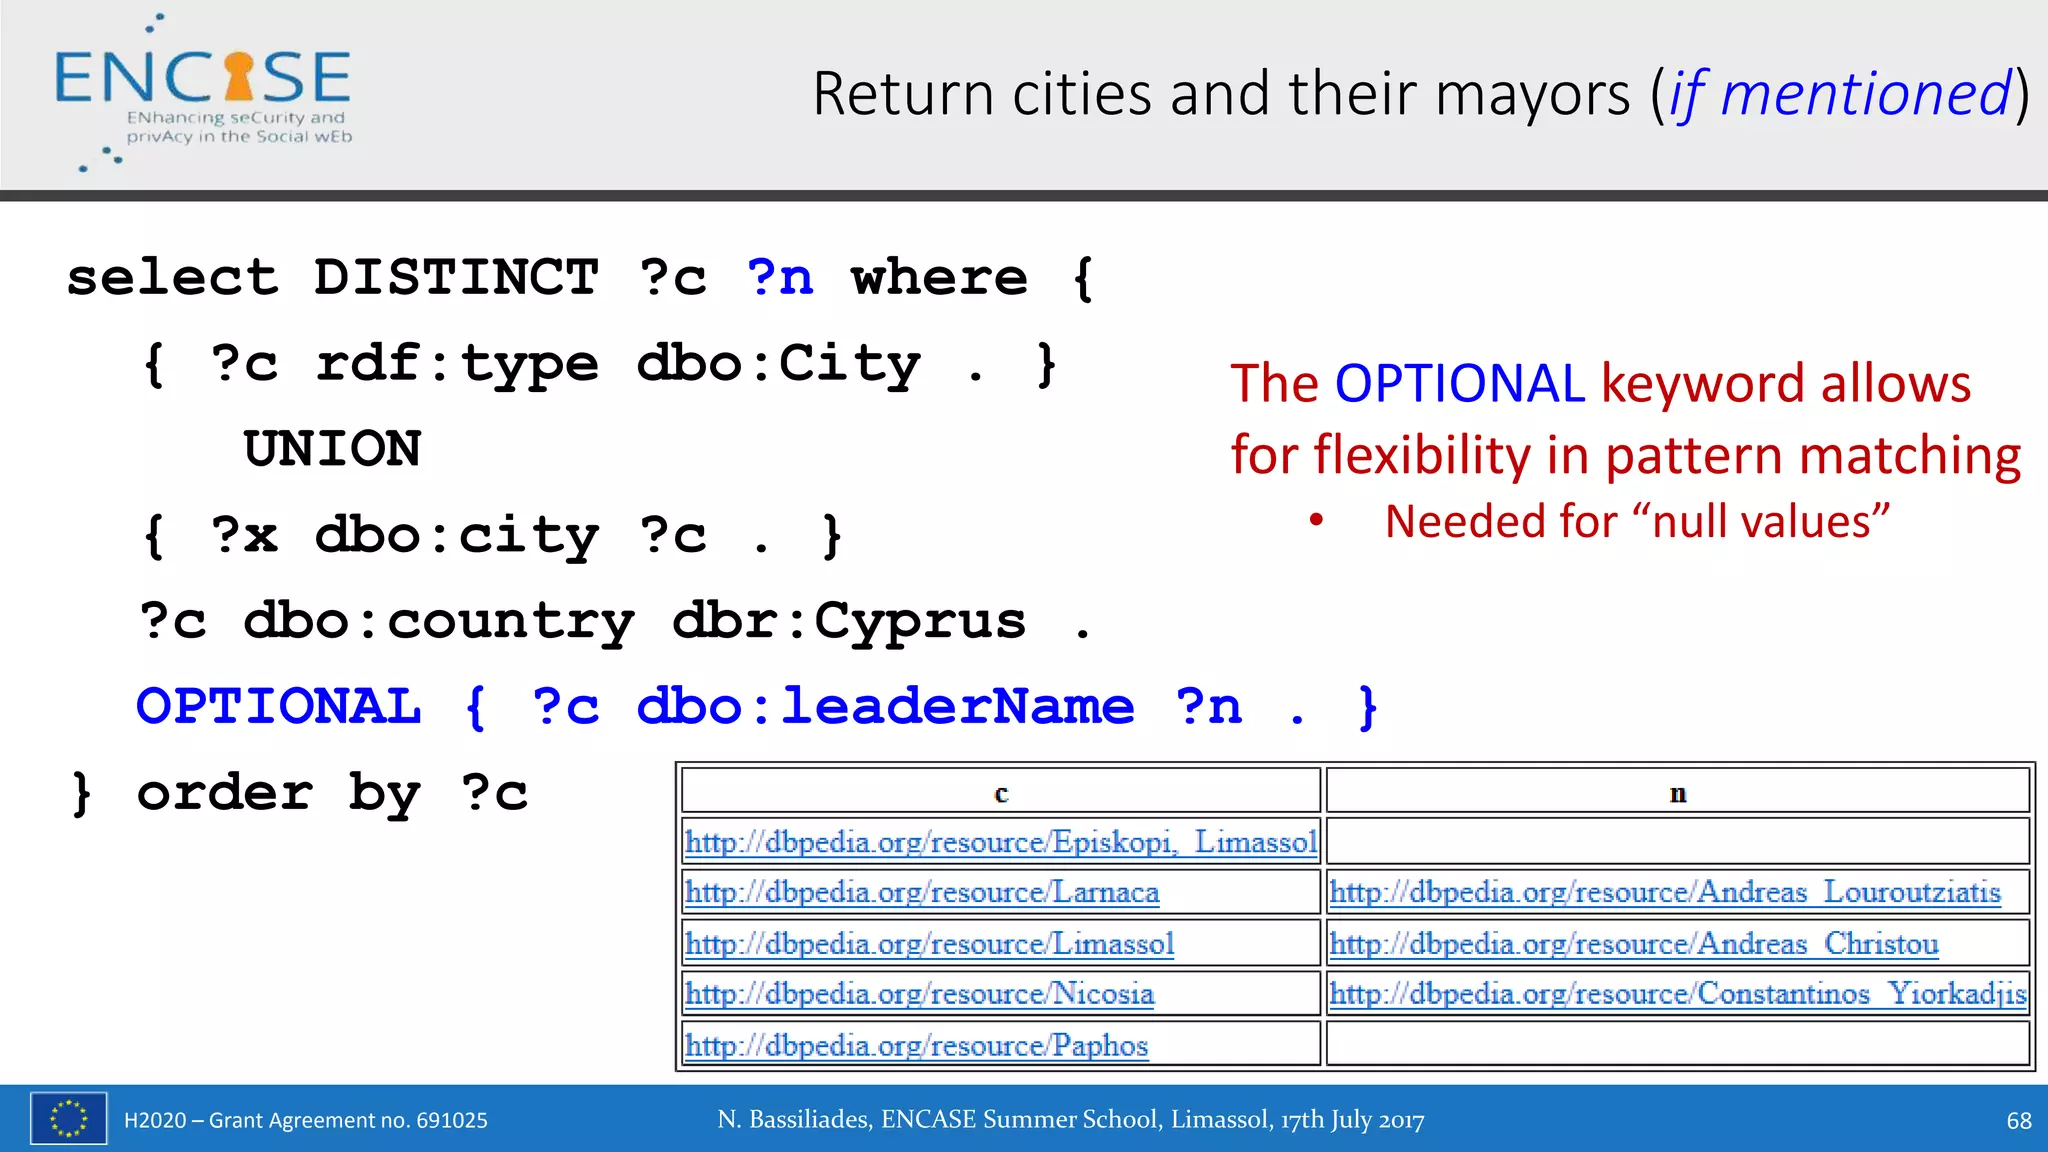The width and height of the screenshot is (2048, 1152).
Task: Open the Paphos resource link
Action: click(x=916, y=1046)
